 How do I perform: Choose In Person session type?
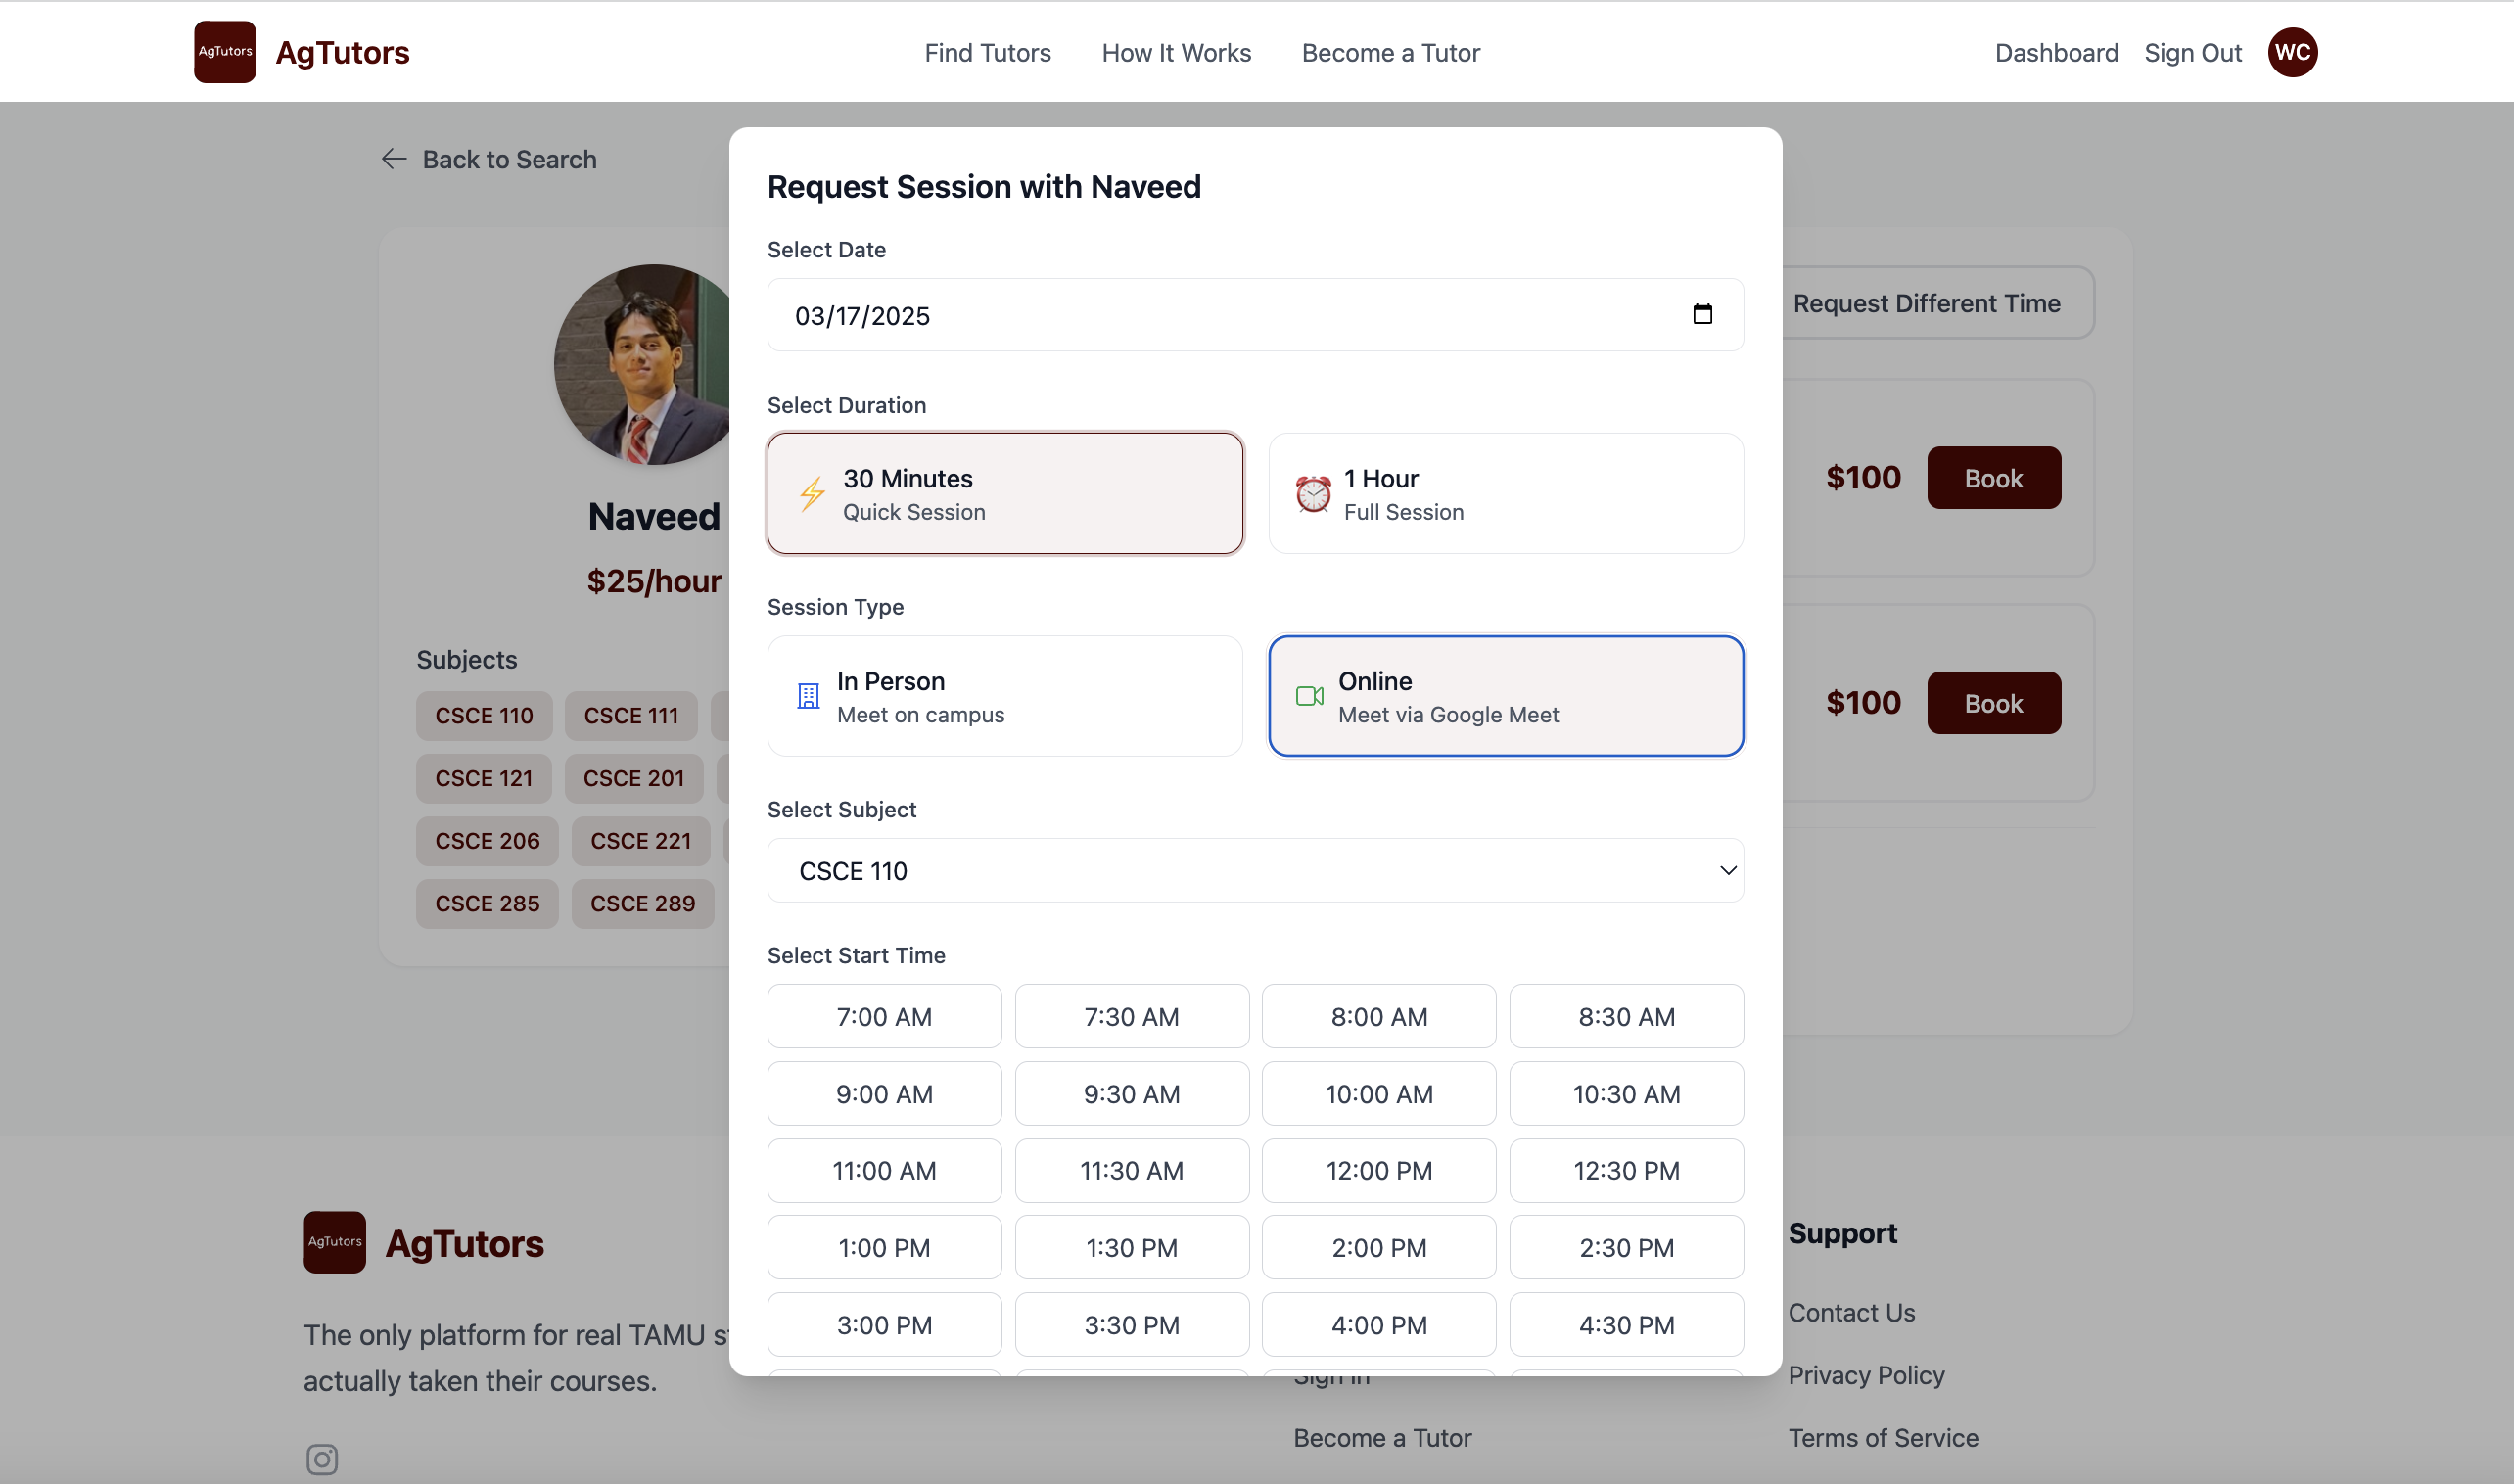(x=1005, y=696)
